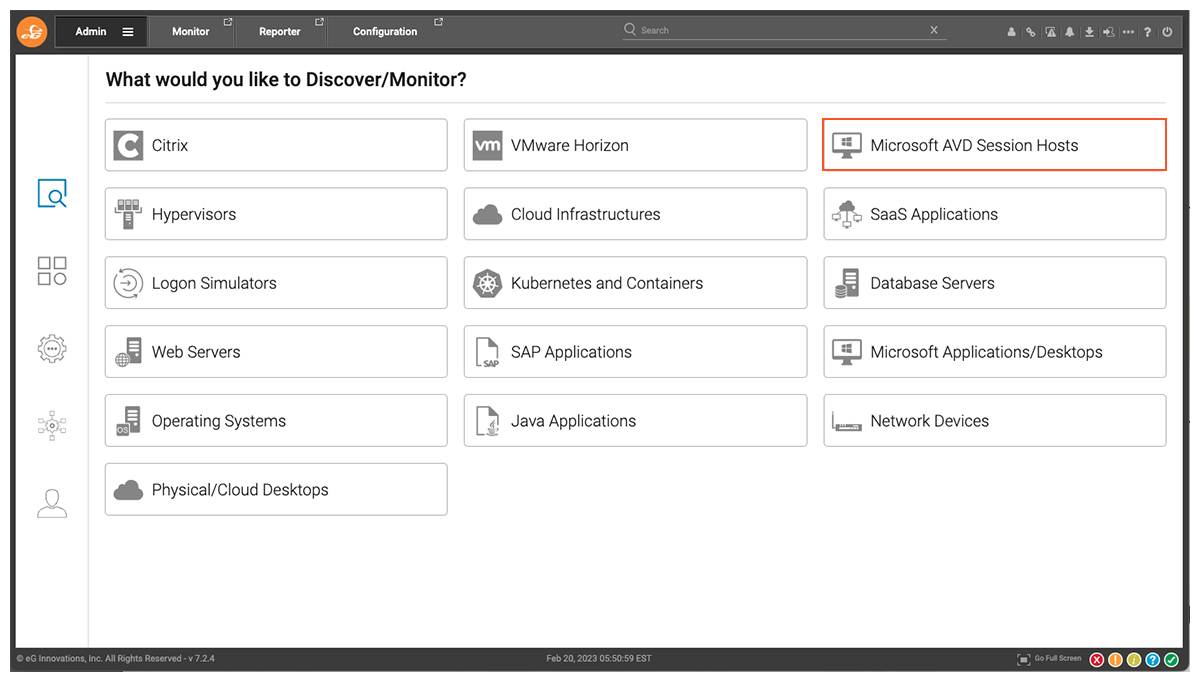Choose the Cloud Infrastructures tile
The width and height of the screenshot is (1200, 682).
pos(635,214)
